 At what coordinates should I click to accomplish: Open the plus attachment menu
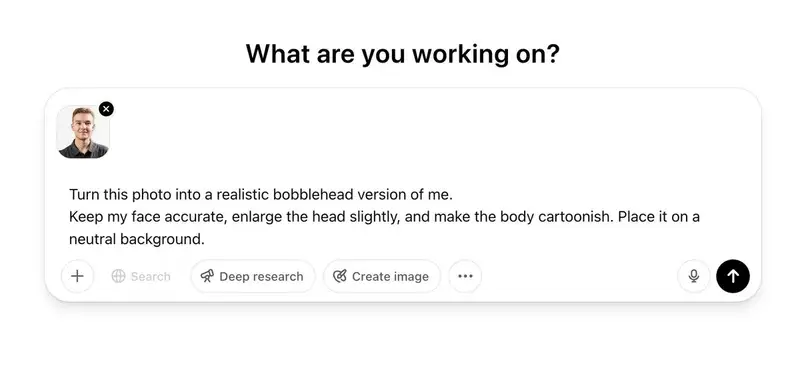[77, 276]
